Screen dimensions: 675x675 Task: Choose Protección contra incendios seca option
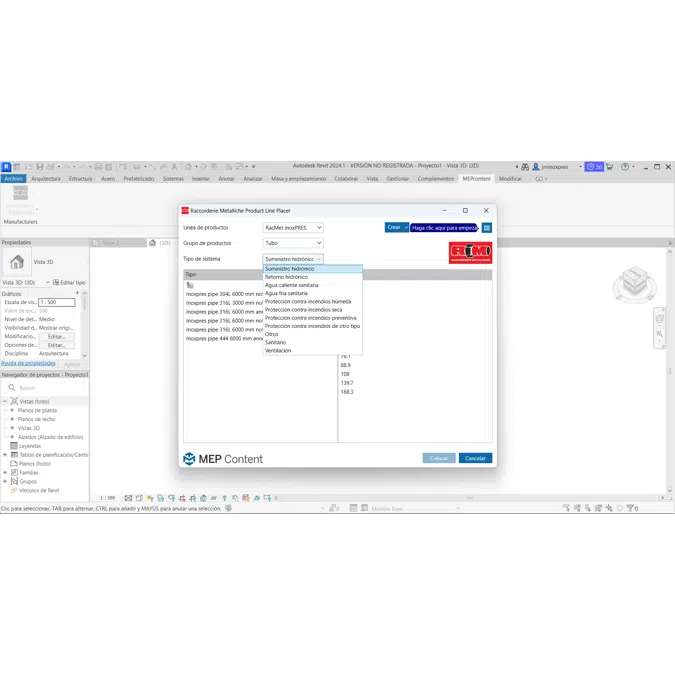(x=313, y=310)
